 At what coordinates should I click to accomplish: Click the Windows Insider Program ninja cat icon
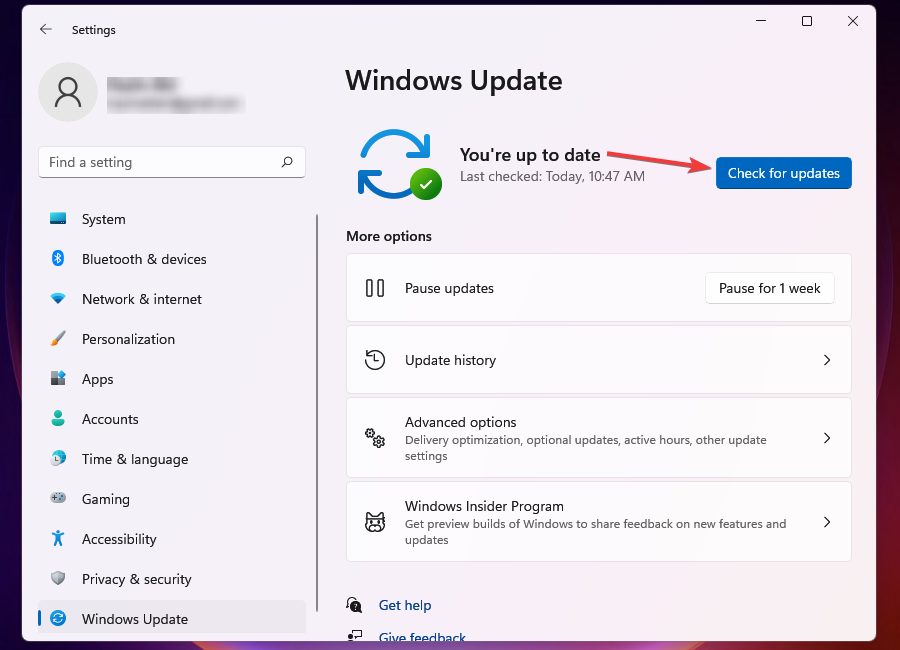tap(374, 522)
